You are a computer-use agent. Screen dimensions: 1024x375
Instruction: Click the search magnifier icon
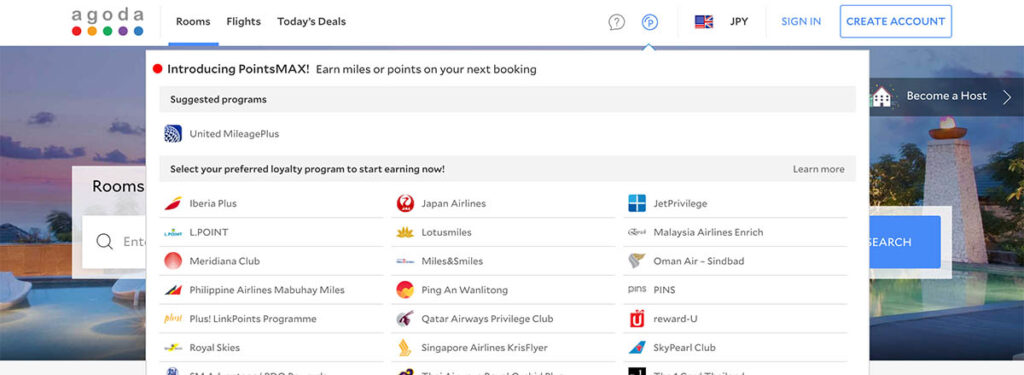click(x=104, y=242)
